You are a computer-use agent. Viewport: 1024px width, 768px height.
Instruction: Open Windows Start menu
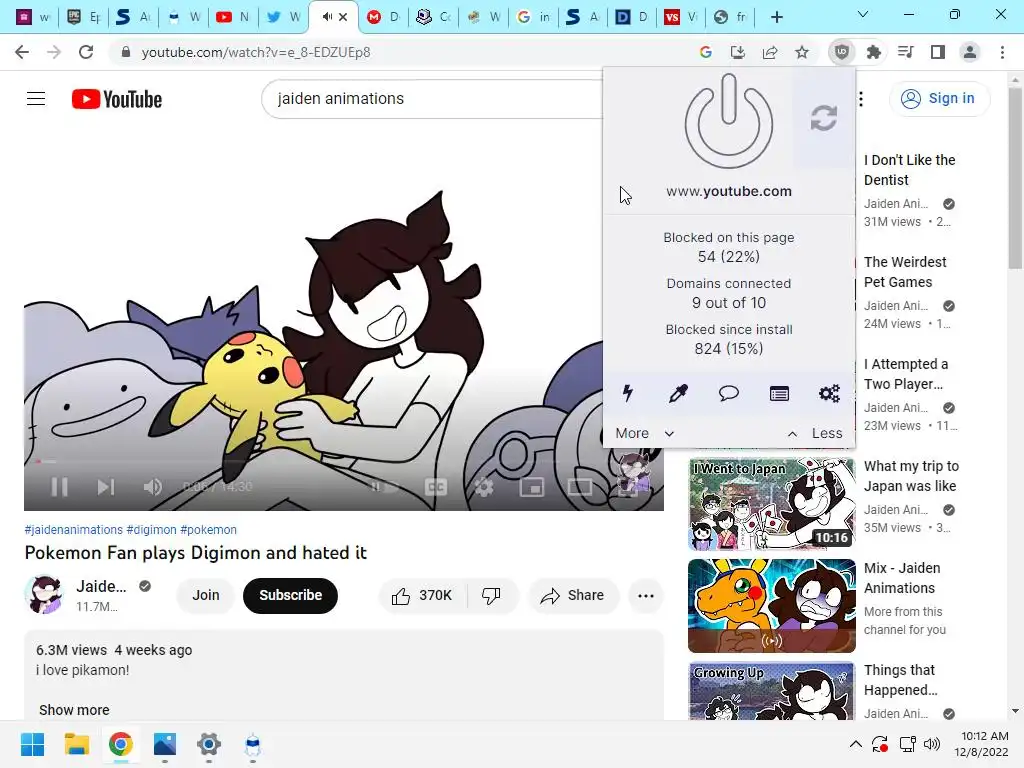point(32,744)
